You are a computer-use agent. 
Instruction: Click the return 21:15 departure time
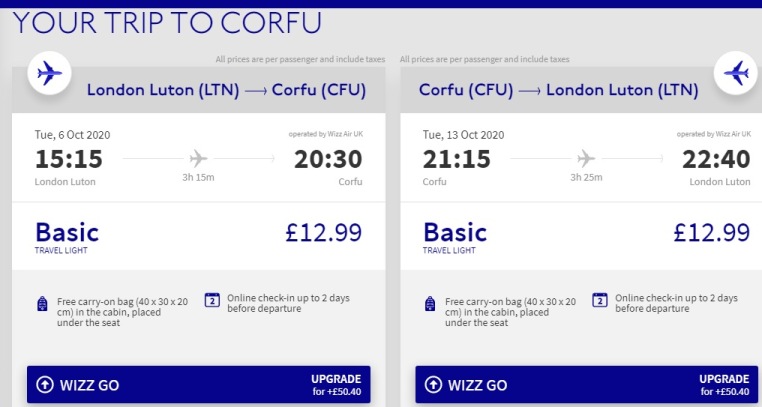pos(457,158)
